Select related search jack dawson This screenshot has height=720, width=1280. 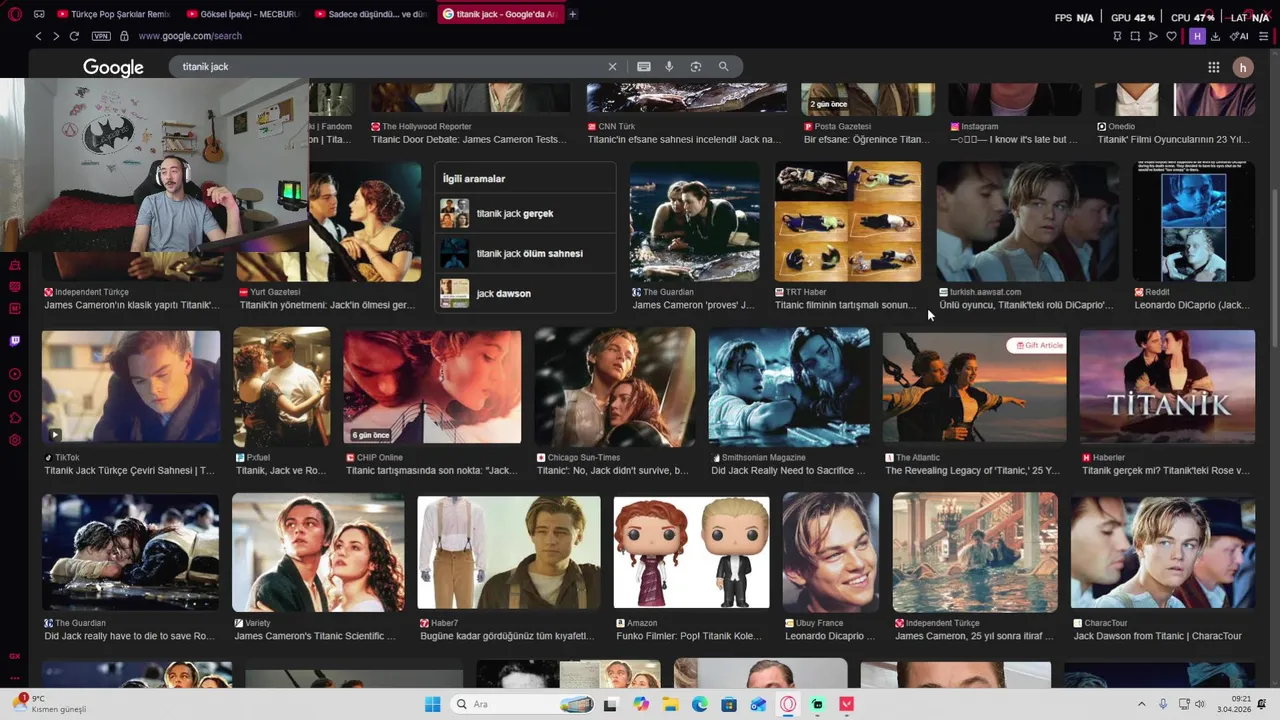(525, 293)
